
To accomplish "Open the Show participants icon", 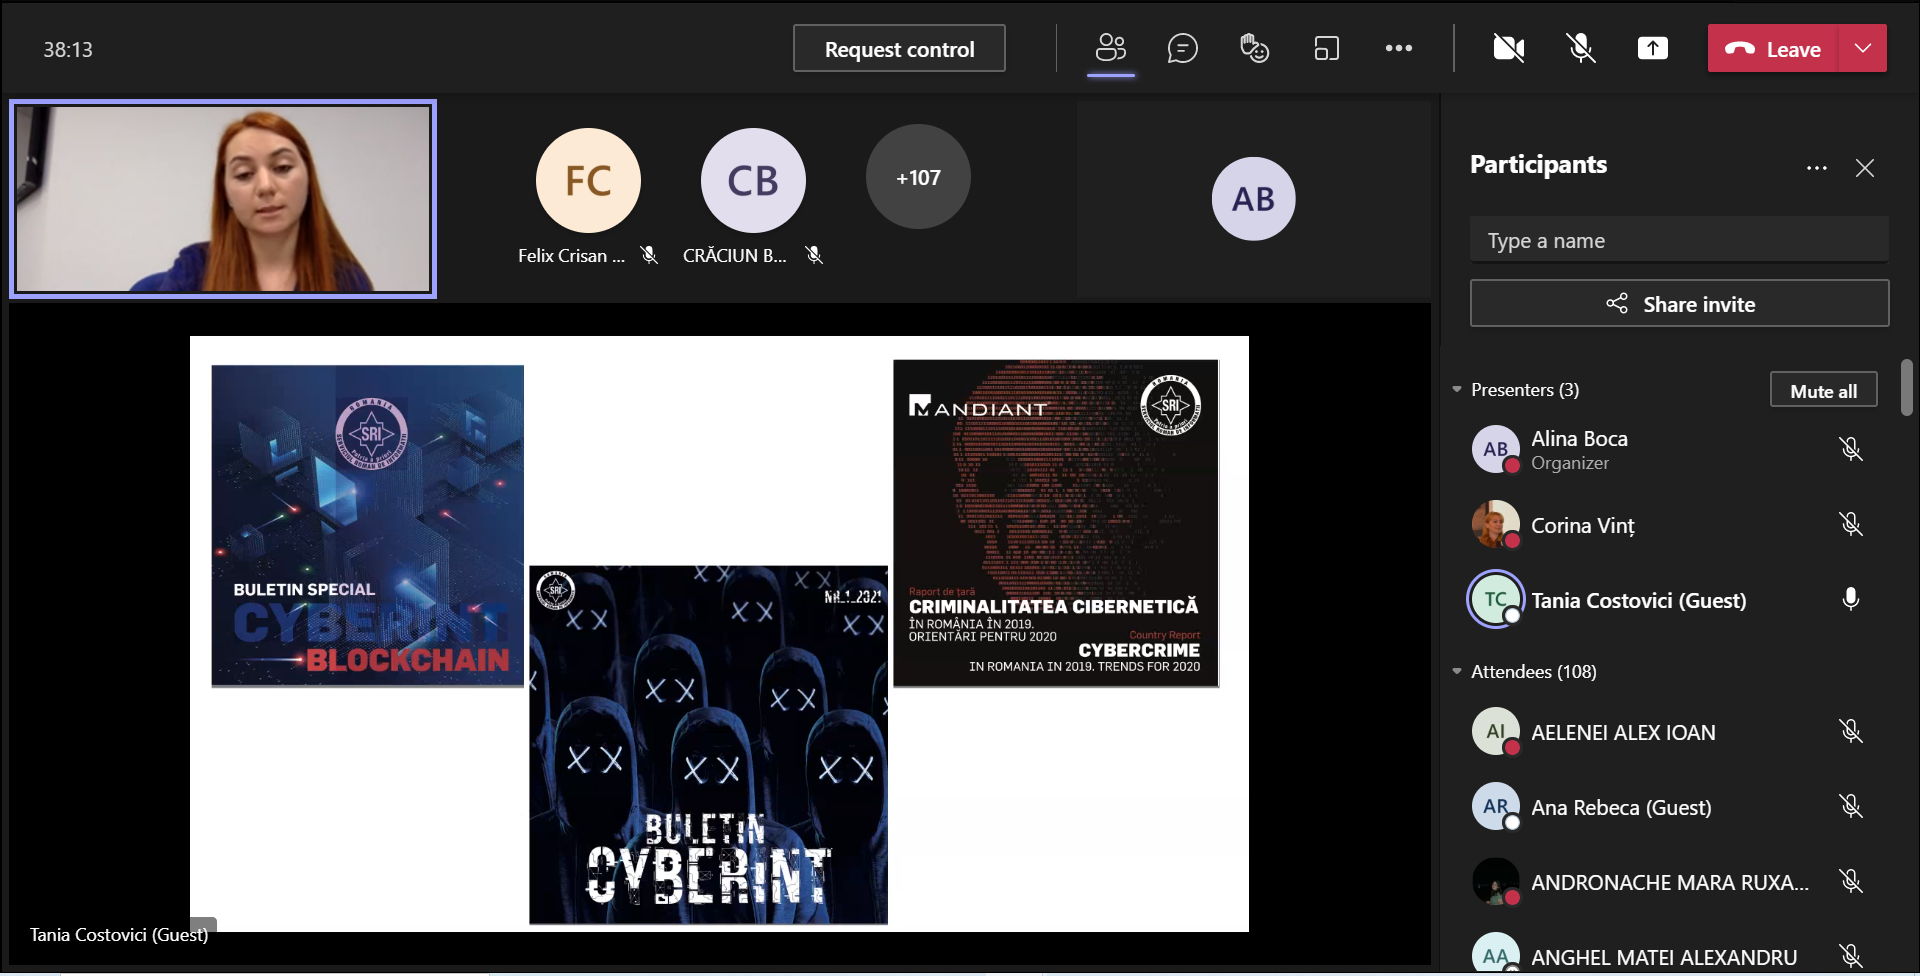I will (x=1110, y=48).
